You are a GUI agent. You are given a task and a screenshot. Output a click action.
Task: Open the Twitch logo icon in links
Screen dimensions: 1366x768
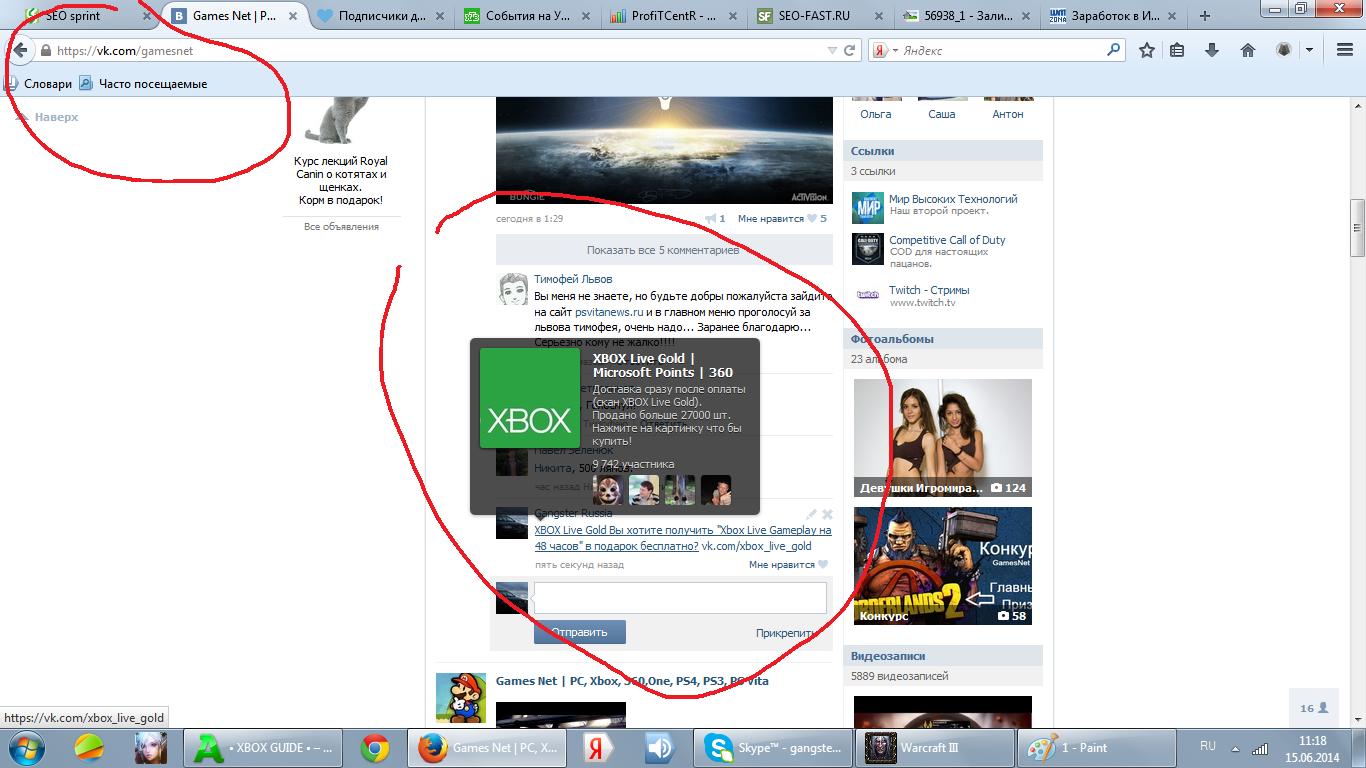coord(868,296)
